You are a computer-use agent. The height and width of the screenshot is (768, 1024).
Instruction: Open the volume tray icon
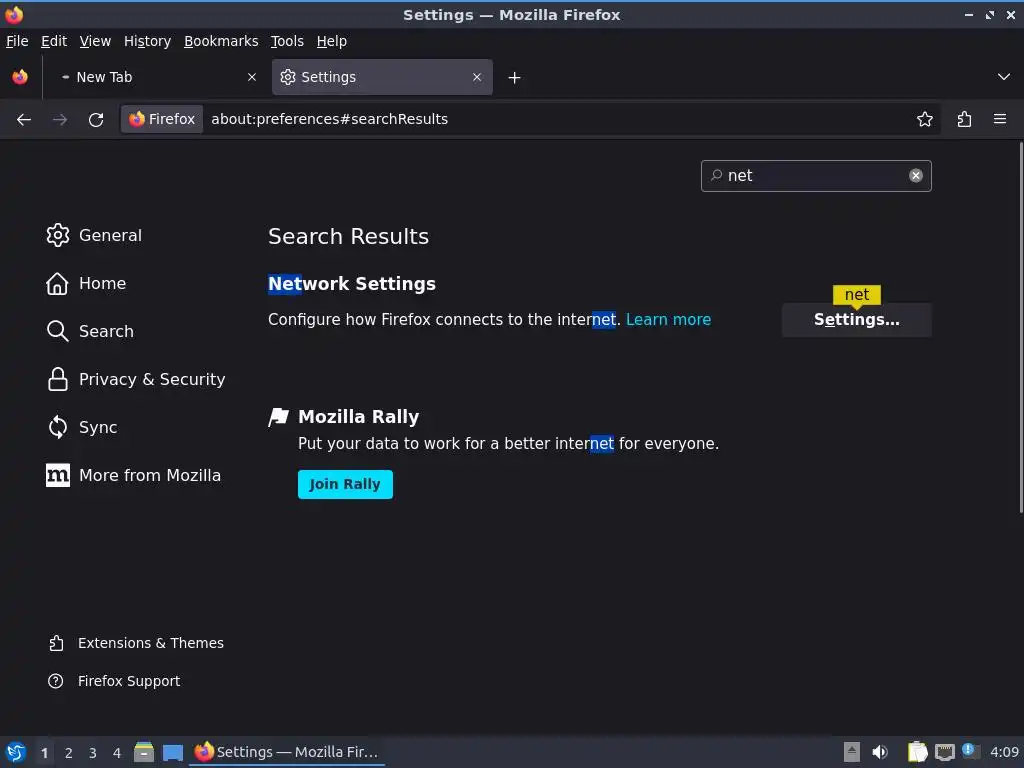tap(880, 752)
